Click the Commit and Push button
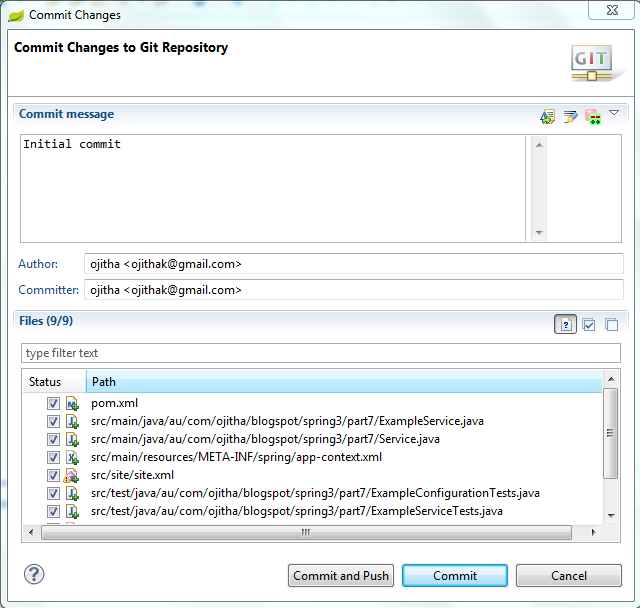 341,576
